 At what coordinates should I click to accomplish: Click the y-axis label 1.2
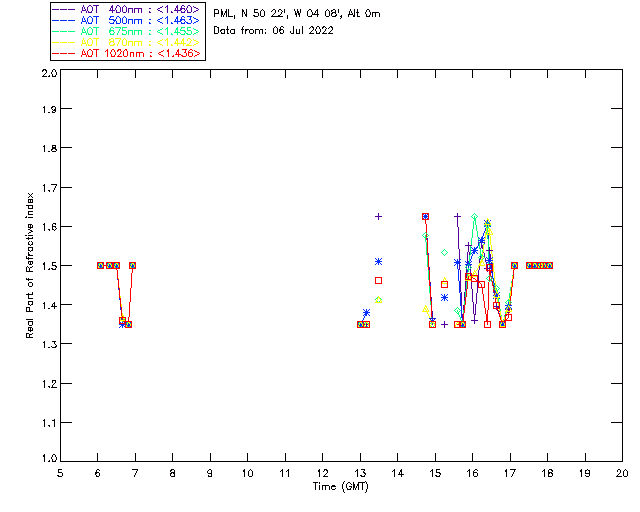[49, 384]
